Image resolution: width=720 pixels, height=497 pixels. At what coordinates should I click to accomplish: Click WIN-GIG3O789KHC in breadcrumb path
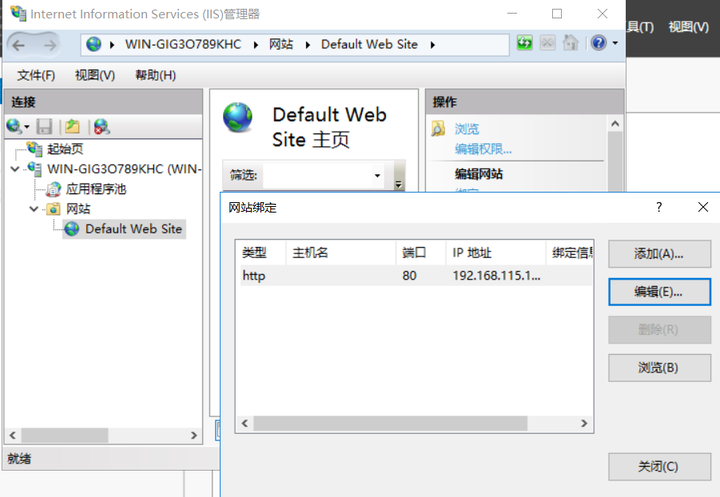(183, 44)
